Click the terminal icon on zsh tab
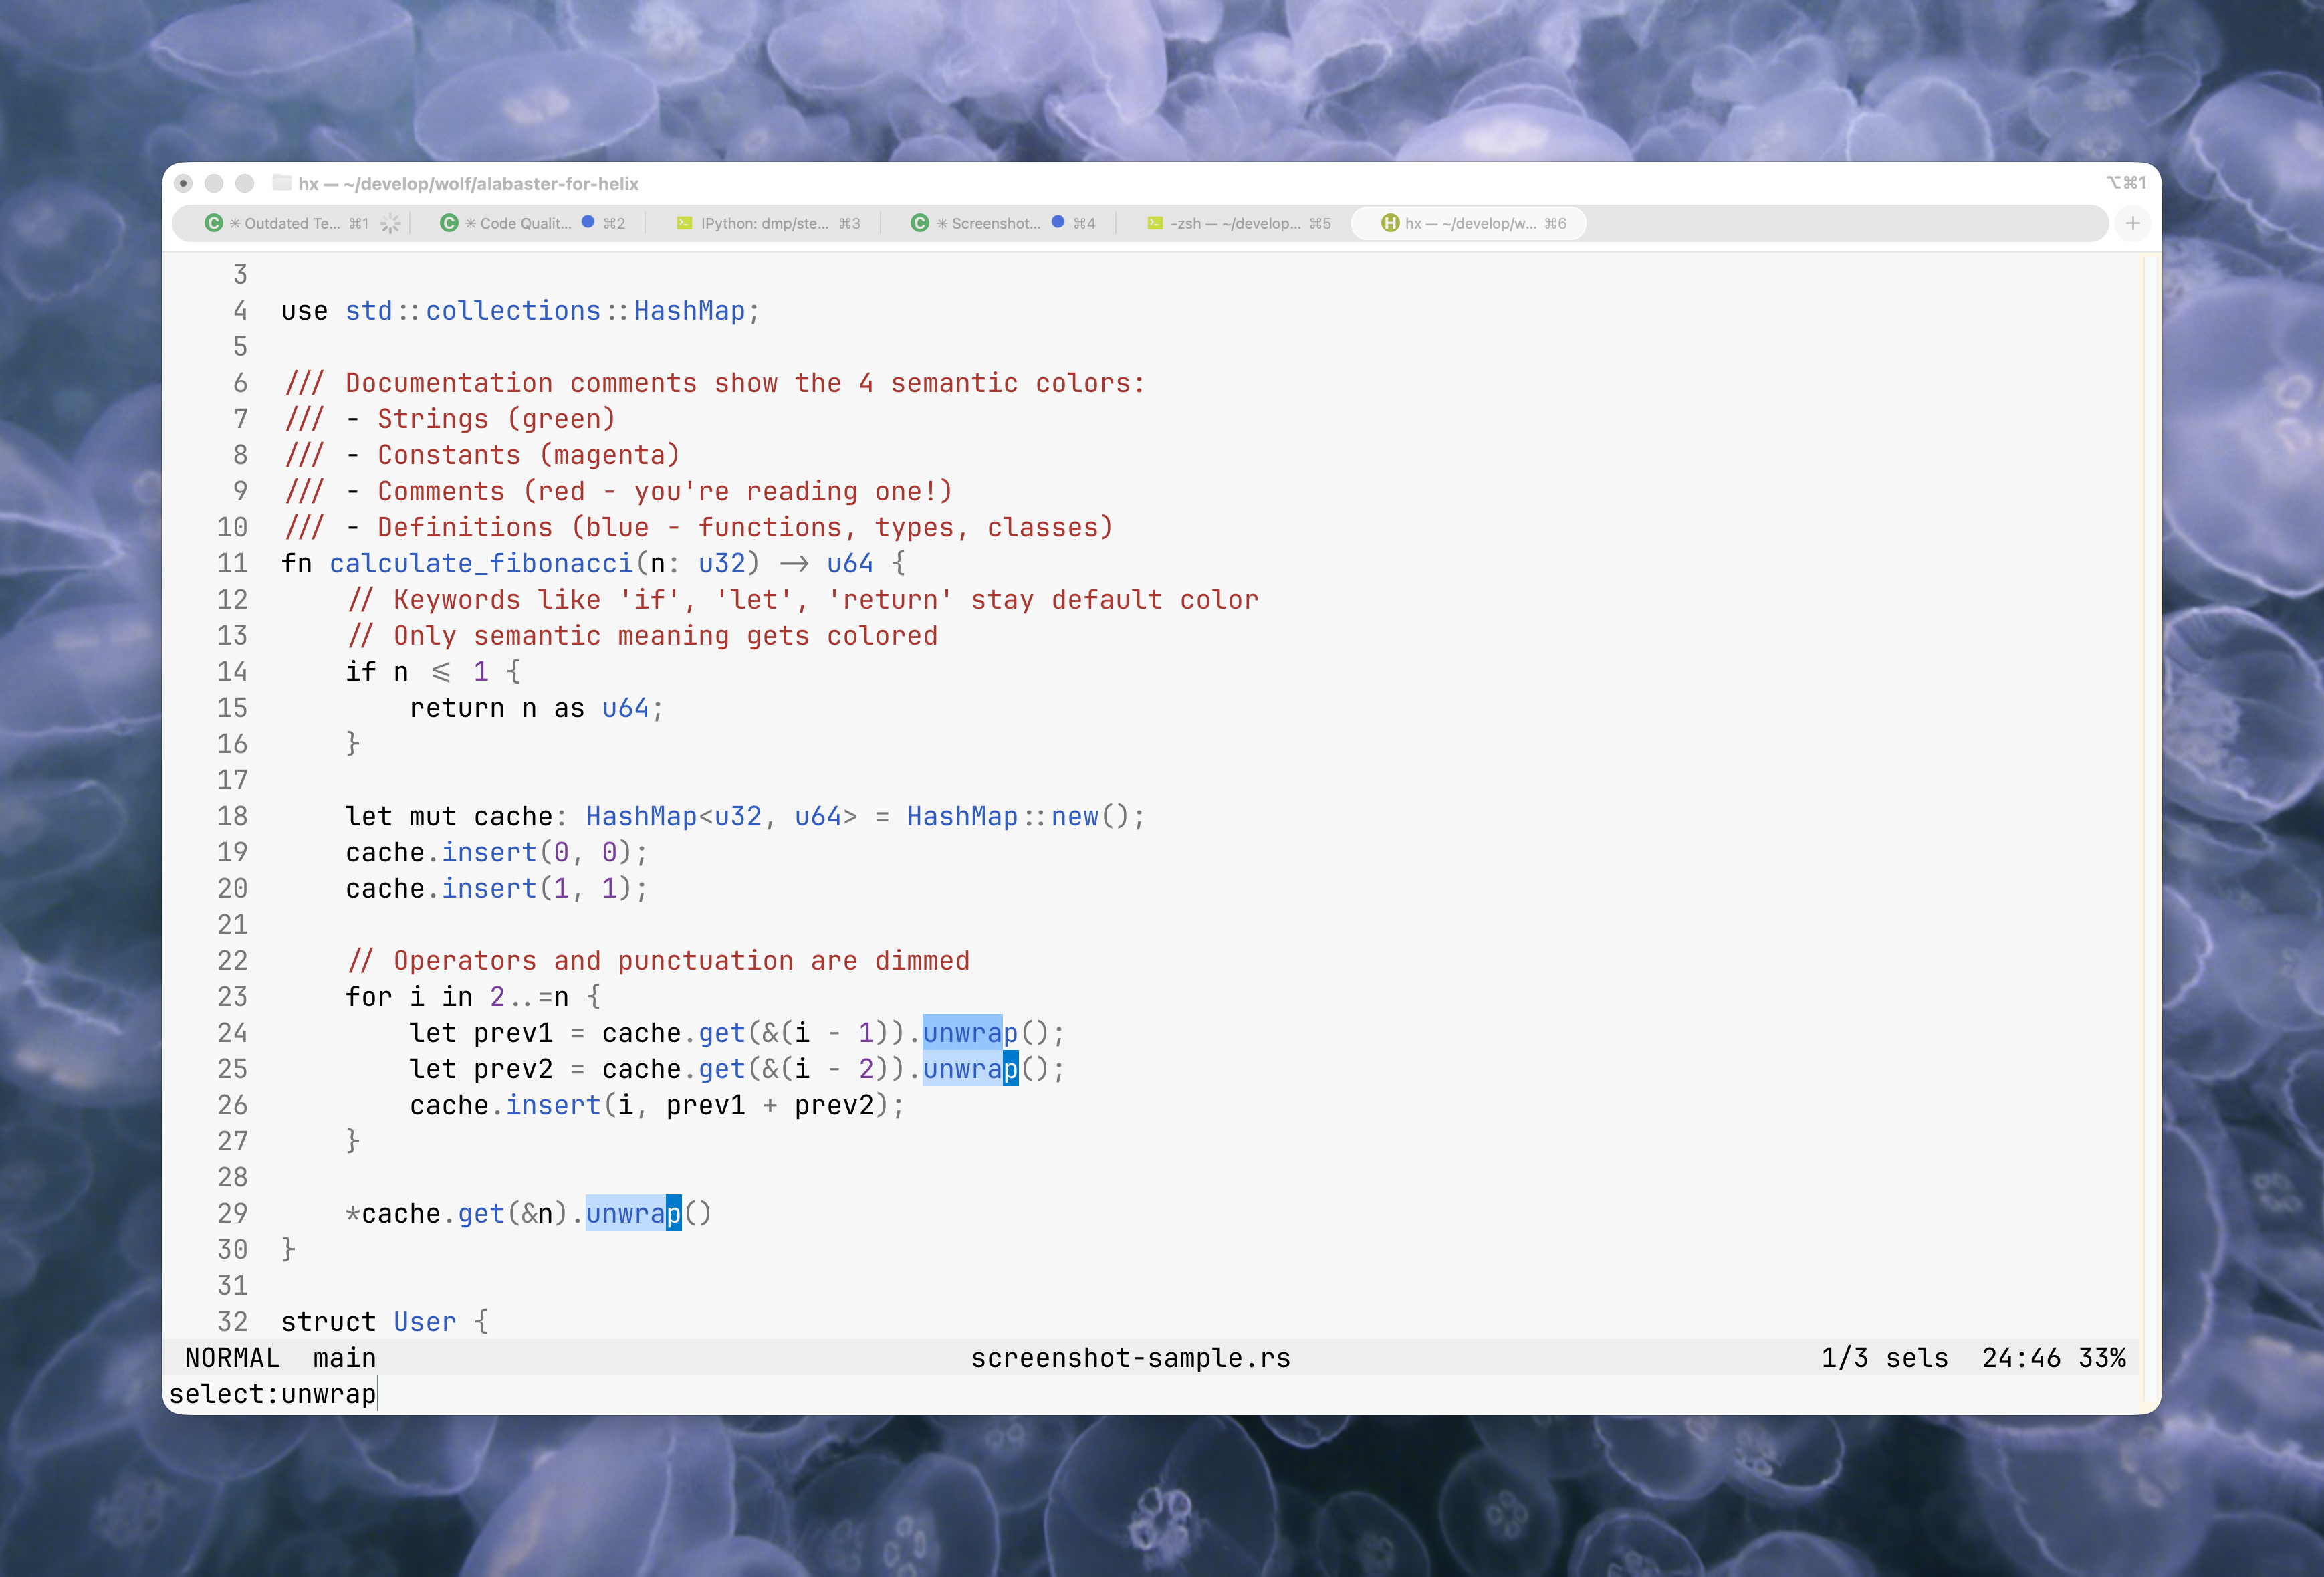2324x1577 pixels. tap(1154, 223)
